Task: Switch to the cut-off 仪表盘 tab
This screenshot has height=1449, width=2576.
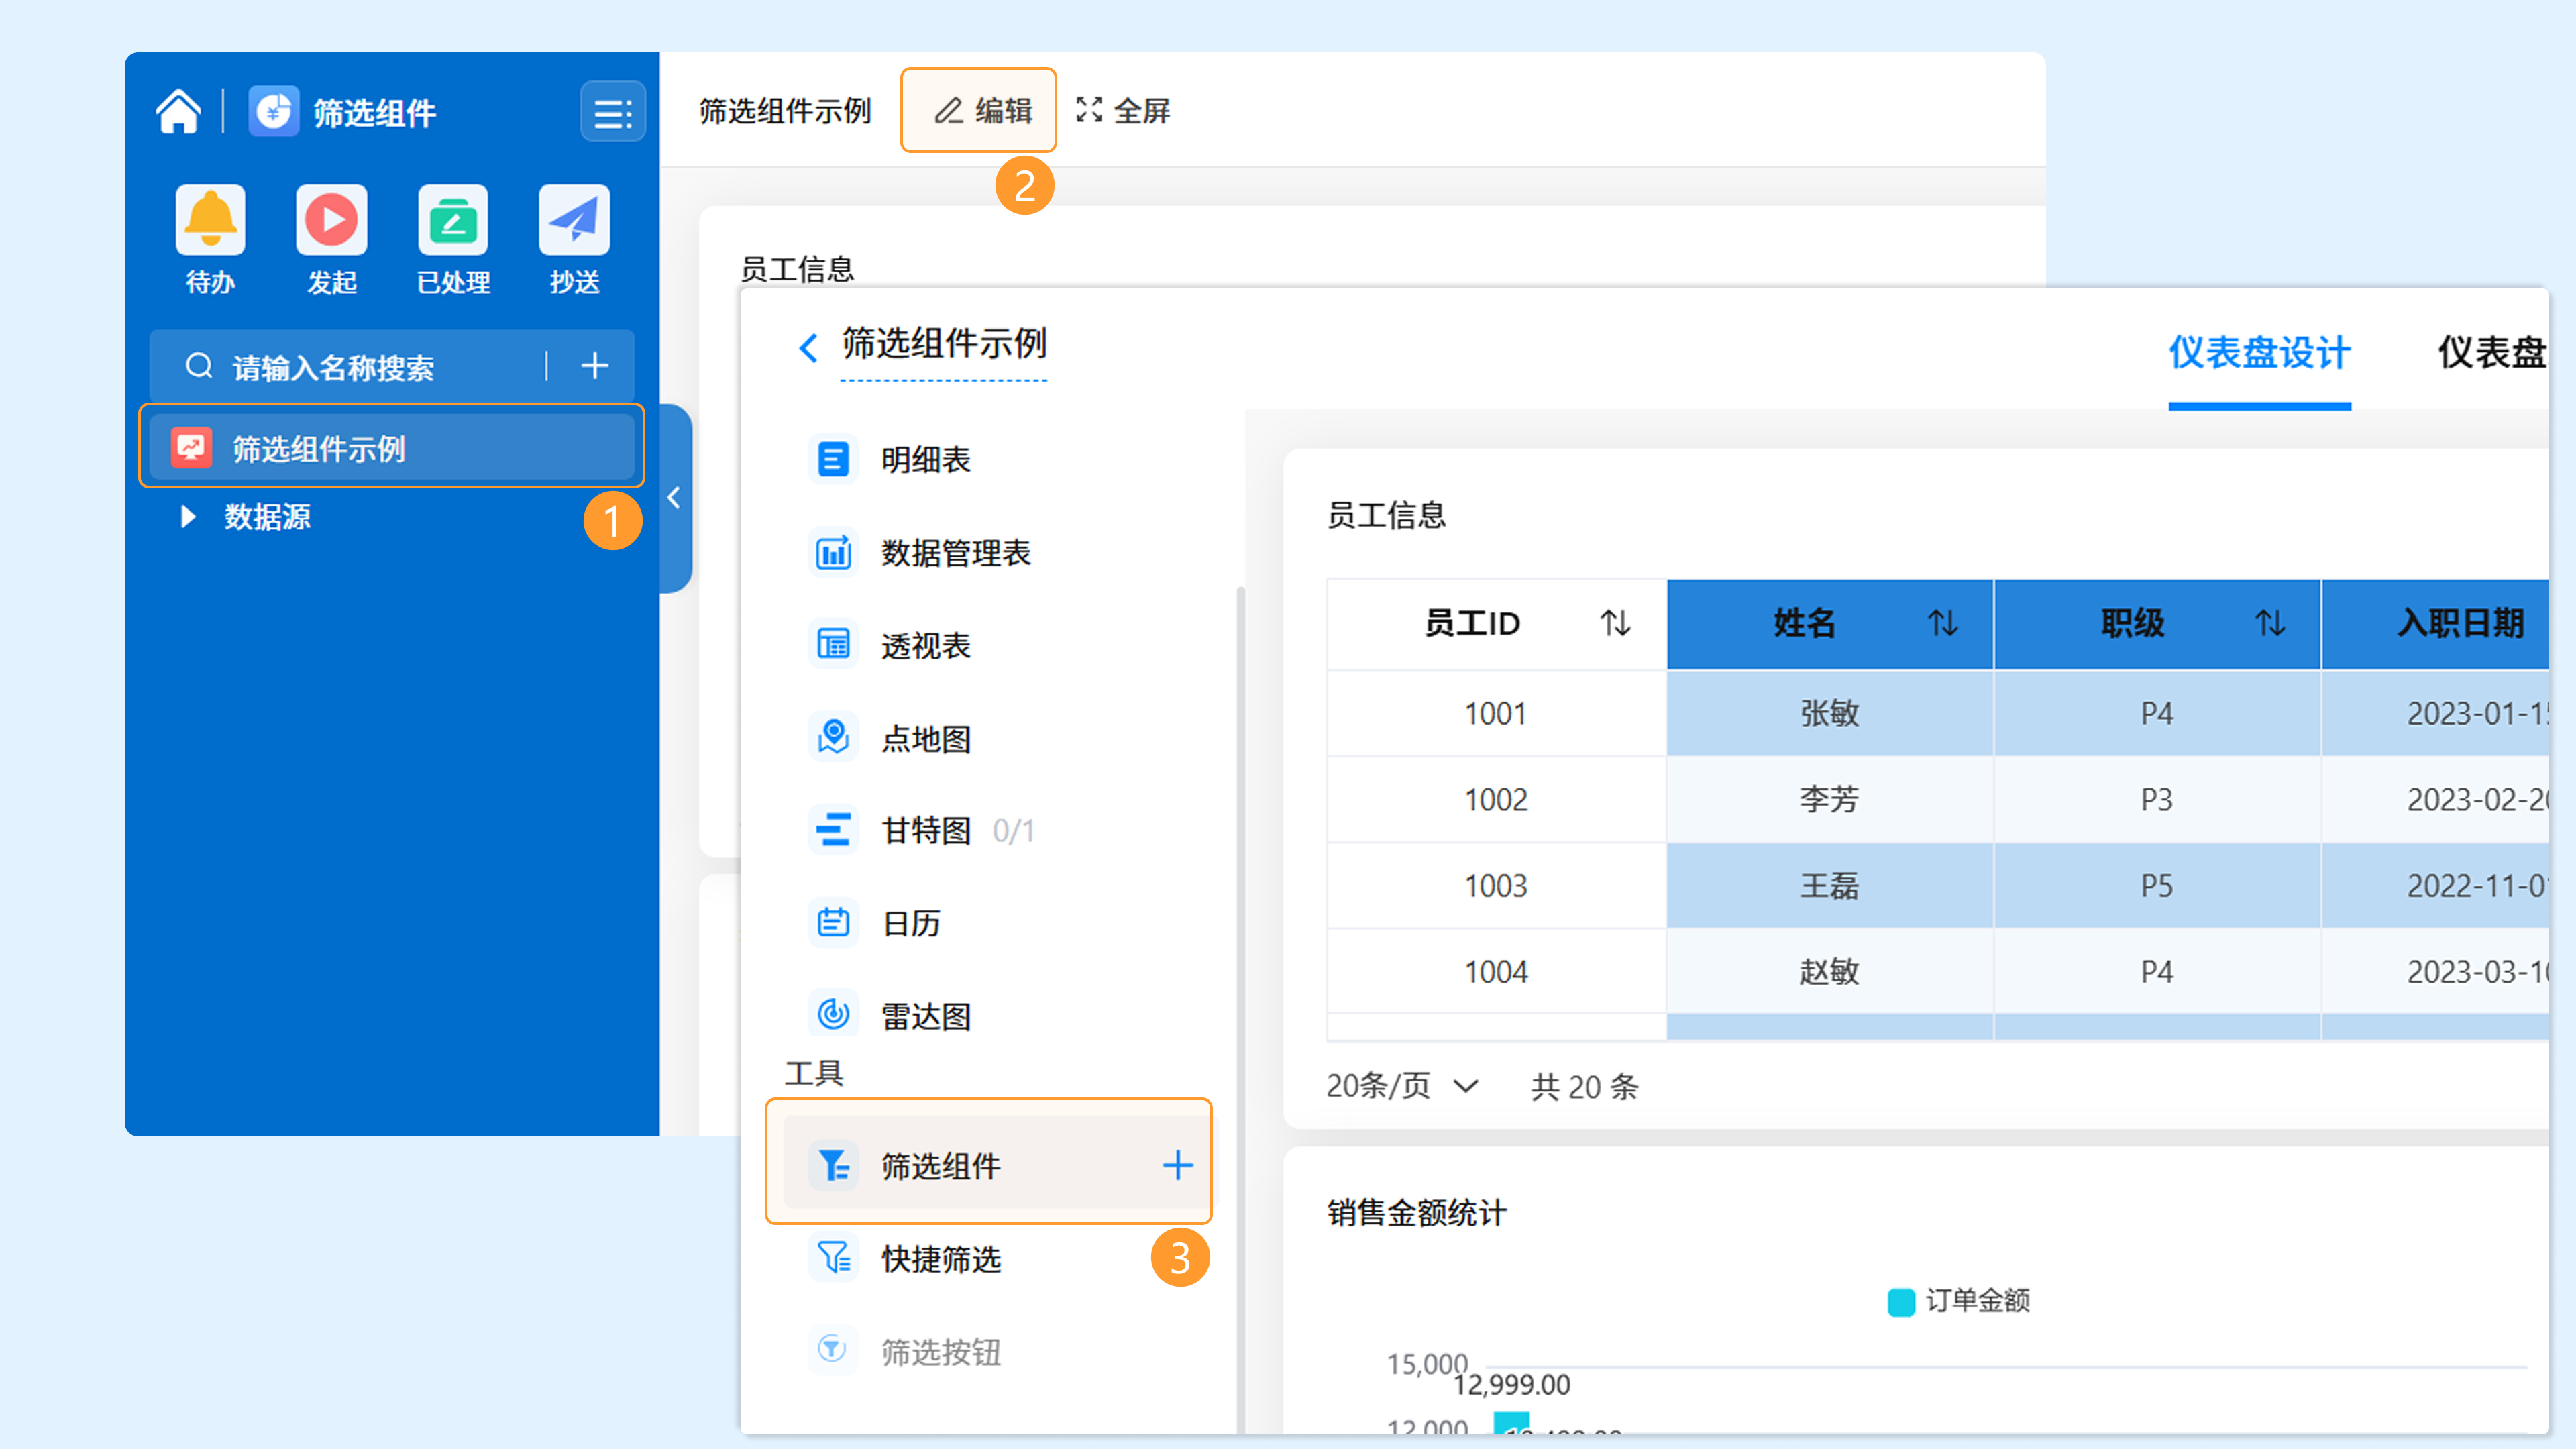Action: 2492,353
